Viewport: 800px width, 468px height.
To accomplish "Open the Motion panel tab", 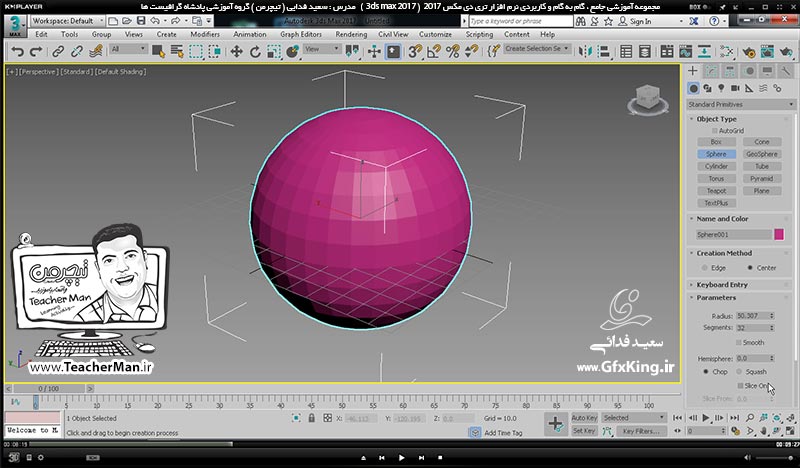I will (749, 71).
